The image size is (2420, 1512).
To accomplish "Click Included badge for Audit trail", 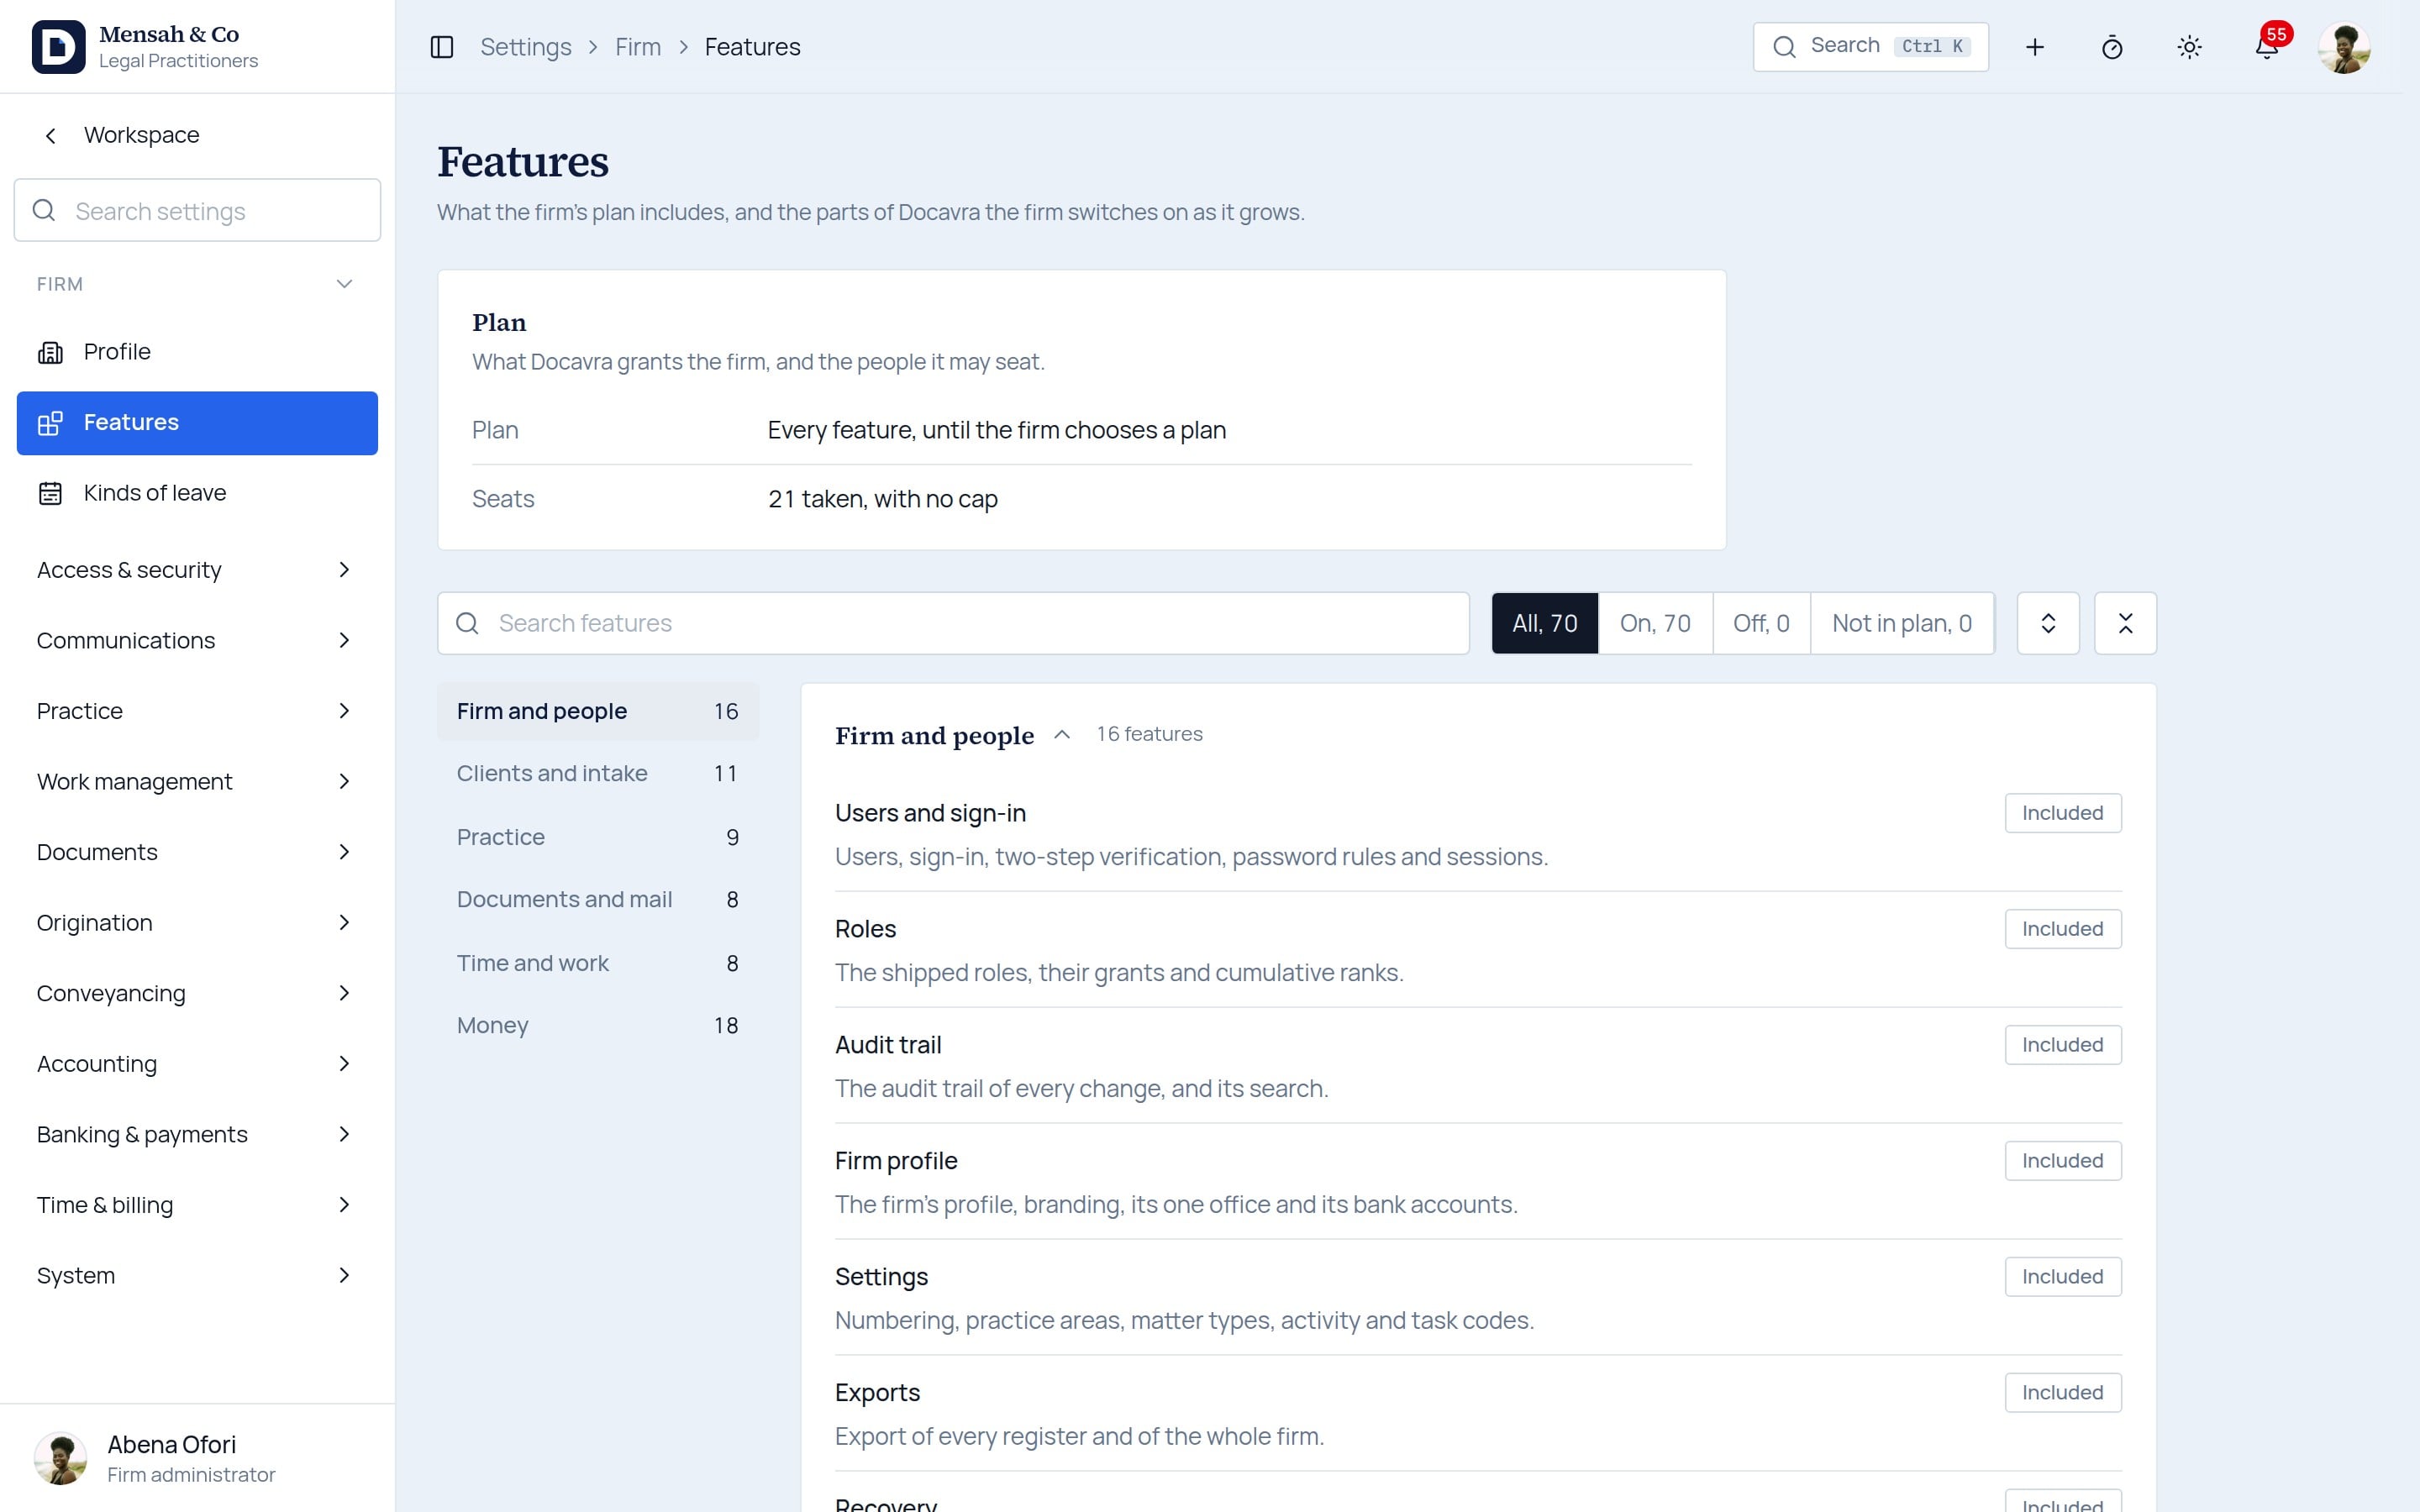I will tap(2063, 1045).
